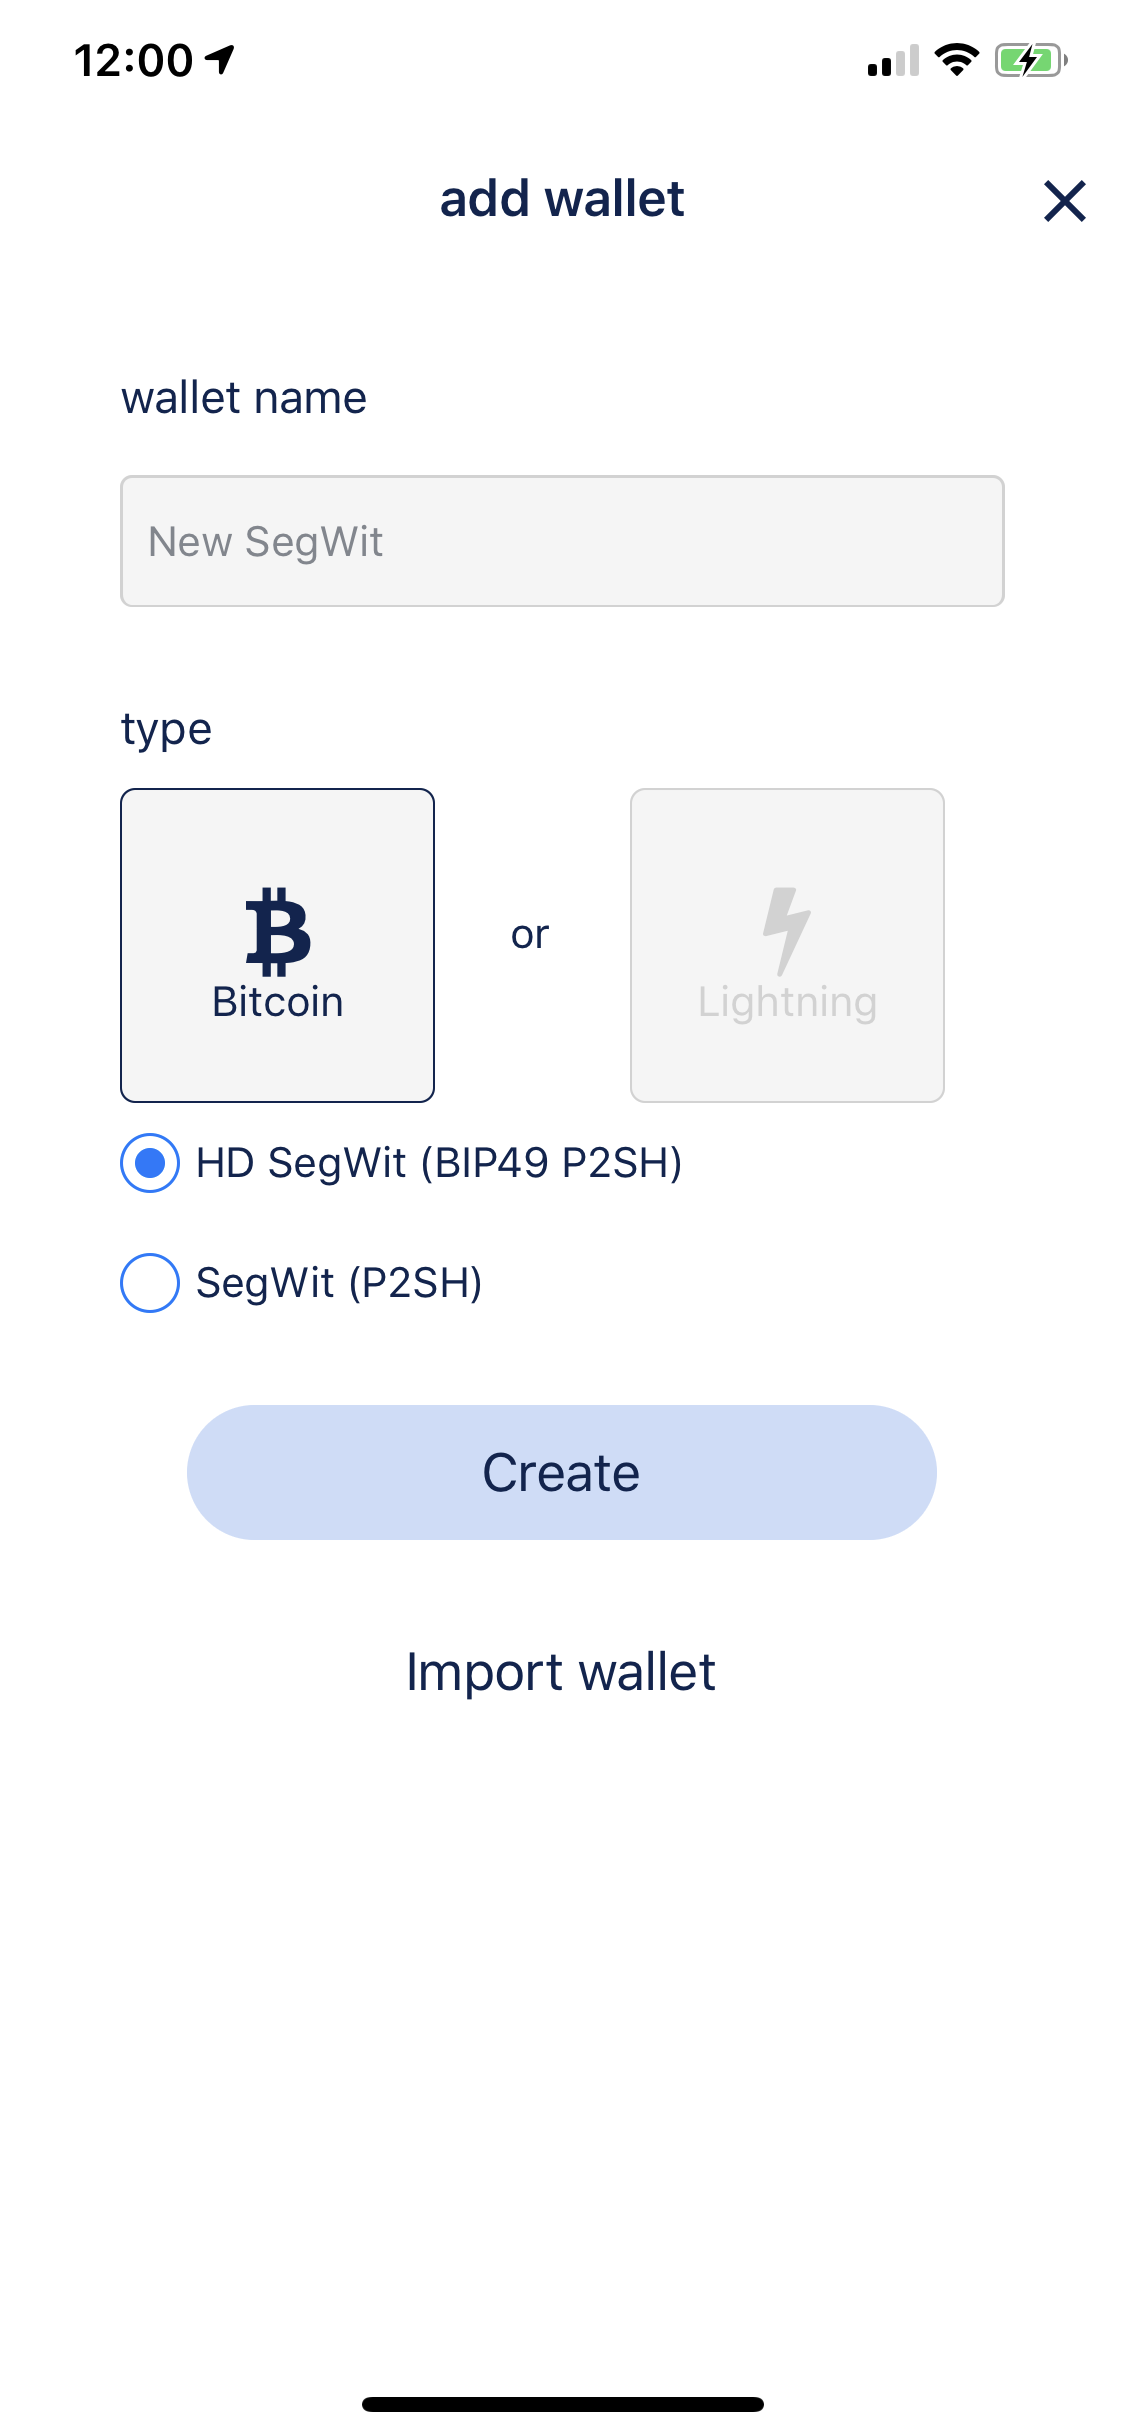Choose the SegWit (P2SH) option
Viewport: 1125px width, 2436px height.
click(x=149, y=1283)
